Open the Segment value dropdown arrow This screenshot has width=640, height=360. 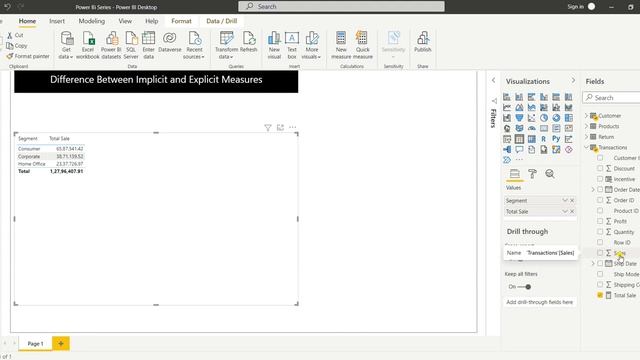coord(565,200)
